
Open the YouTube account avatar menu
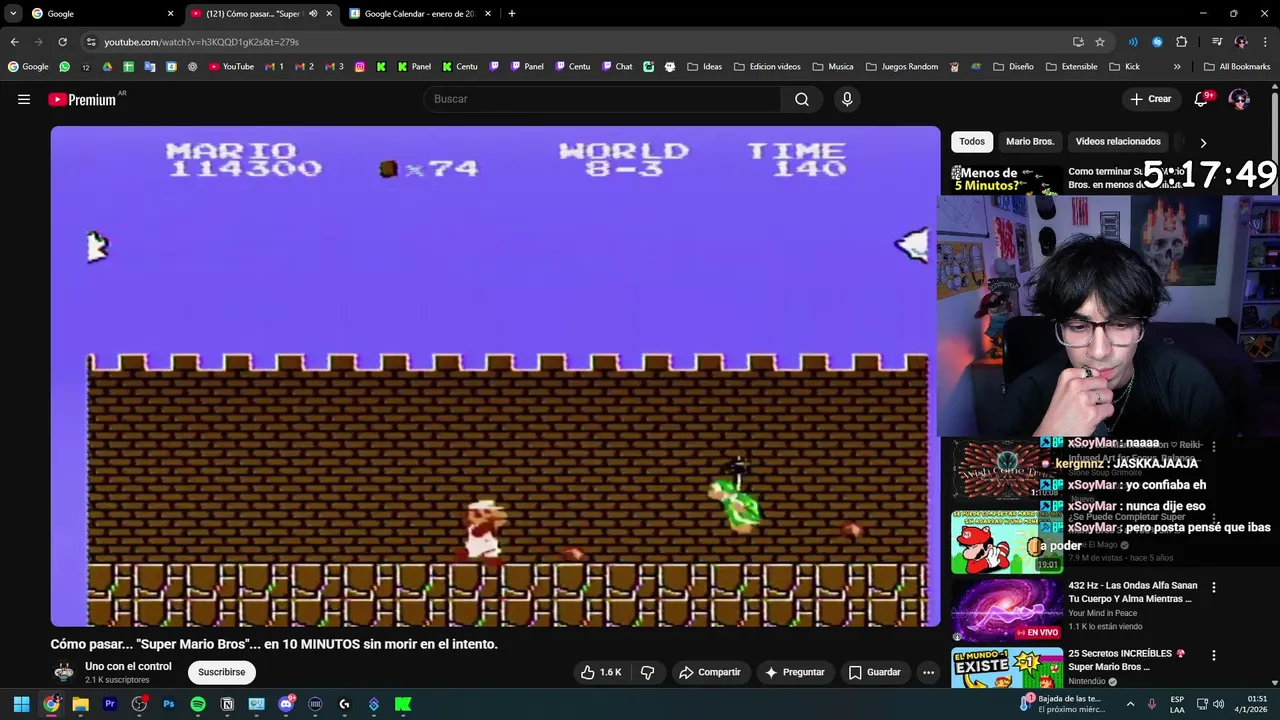(x=1239, y=99)
